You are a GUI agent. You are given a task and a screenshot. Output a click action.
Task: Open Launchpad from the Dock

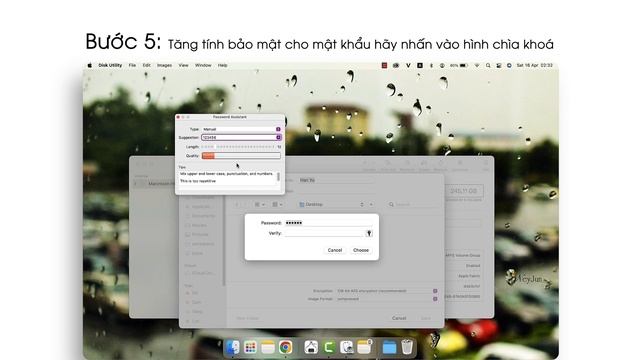[x=250, y=347]
